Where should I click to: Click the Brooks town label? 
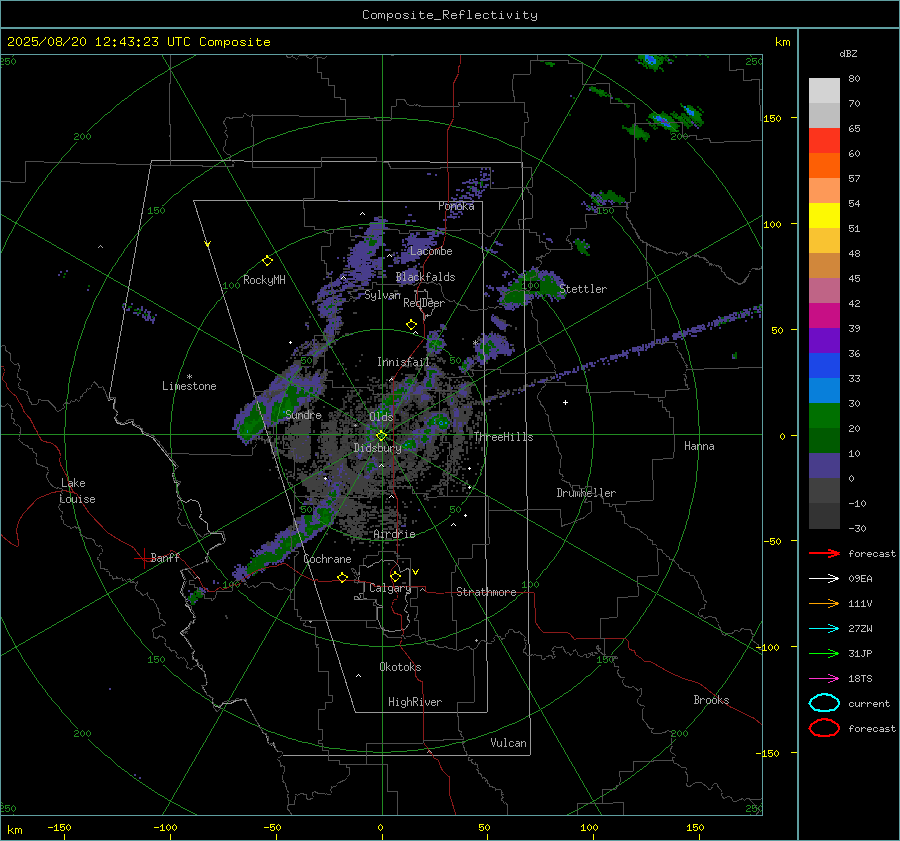(x=711, y=700)
